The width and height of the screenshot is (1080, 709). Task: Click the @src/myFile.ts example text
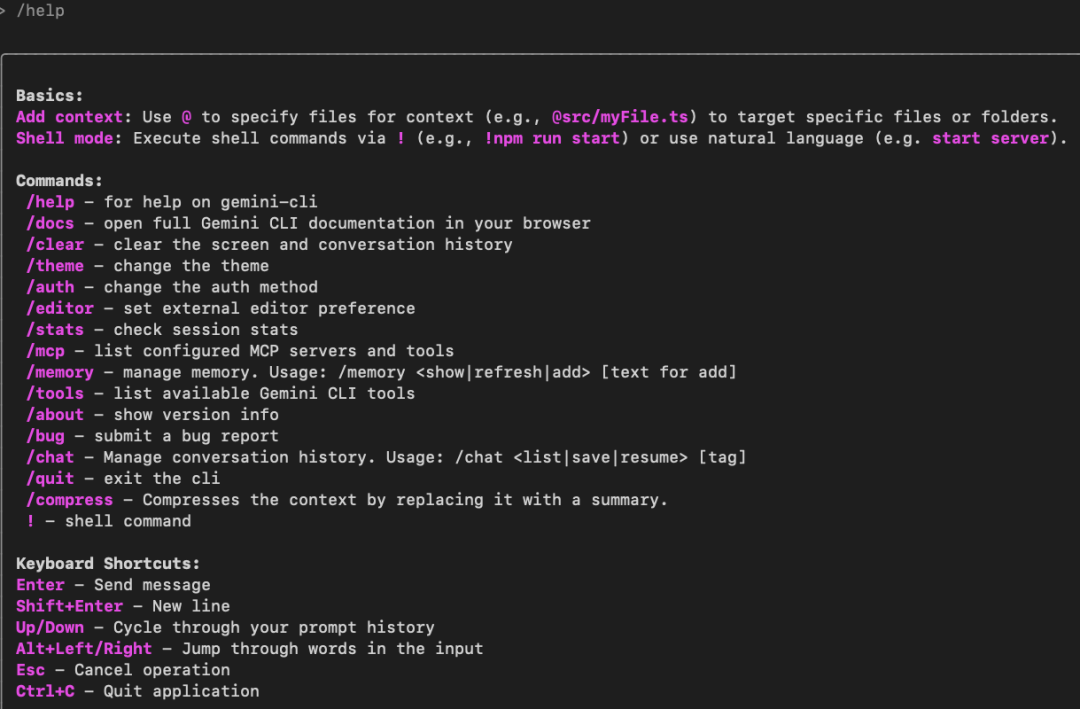click(x=620, y=117)
